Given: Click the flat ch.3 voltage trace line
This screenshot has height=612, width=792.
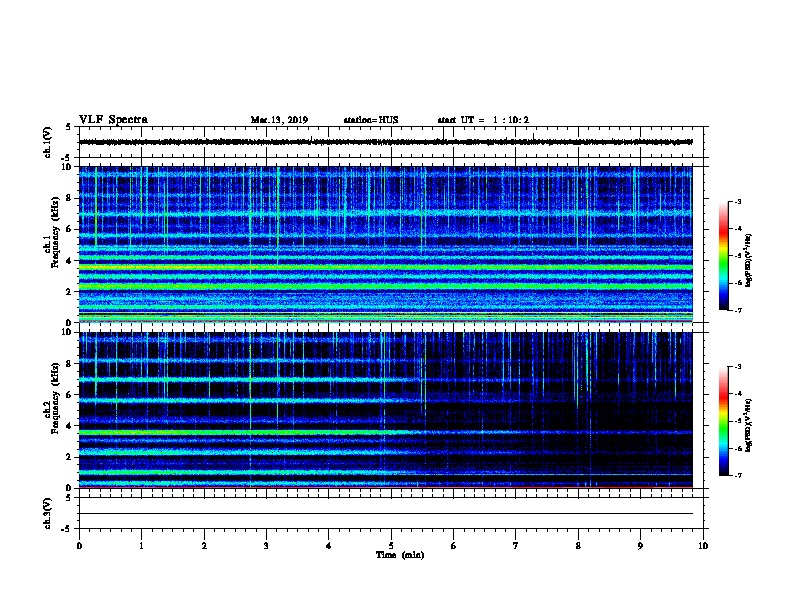Looking at the screenshot, I should tap(386, 514).
